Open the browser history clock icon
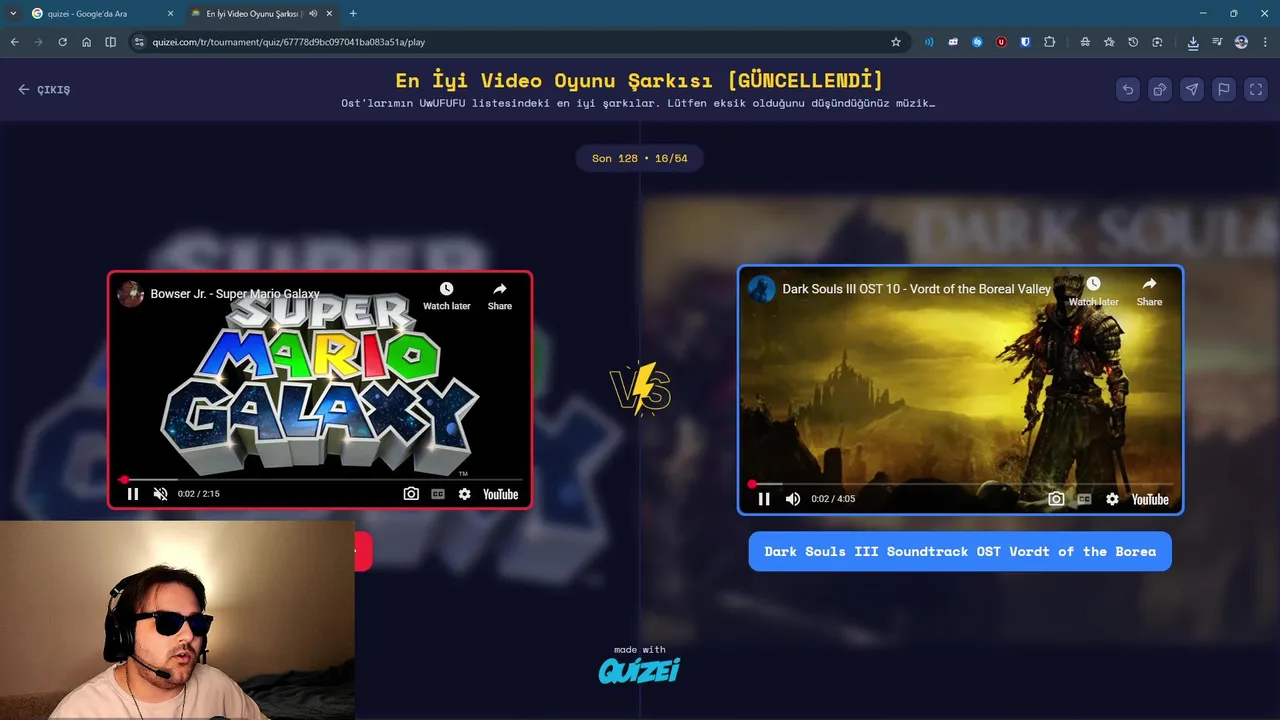 [1133, 42]
